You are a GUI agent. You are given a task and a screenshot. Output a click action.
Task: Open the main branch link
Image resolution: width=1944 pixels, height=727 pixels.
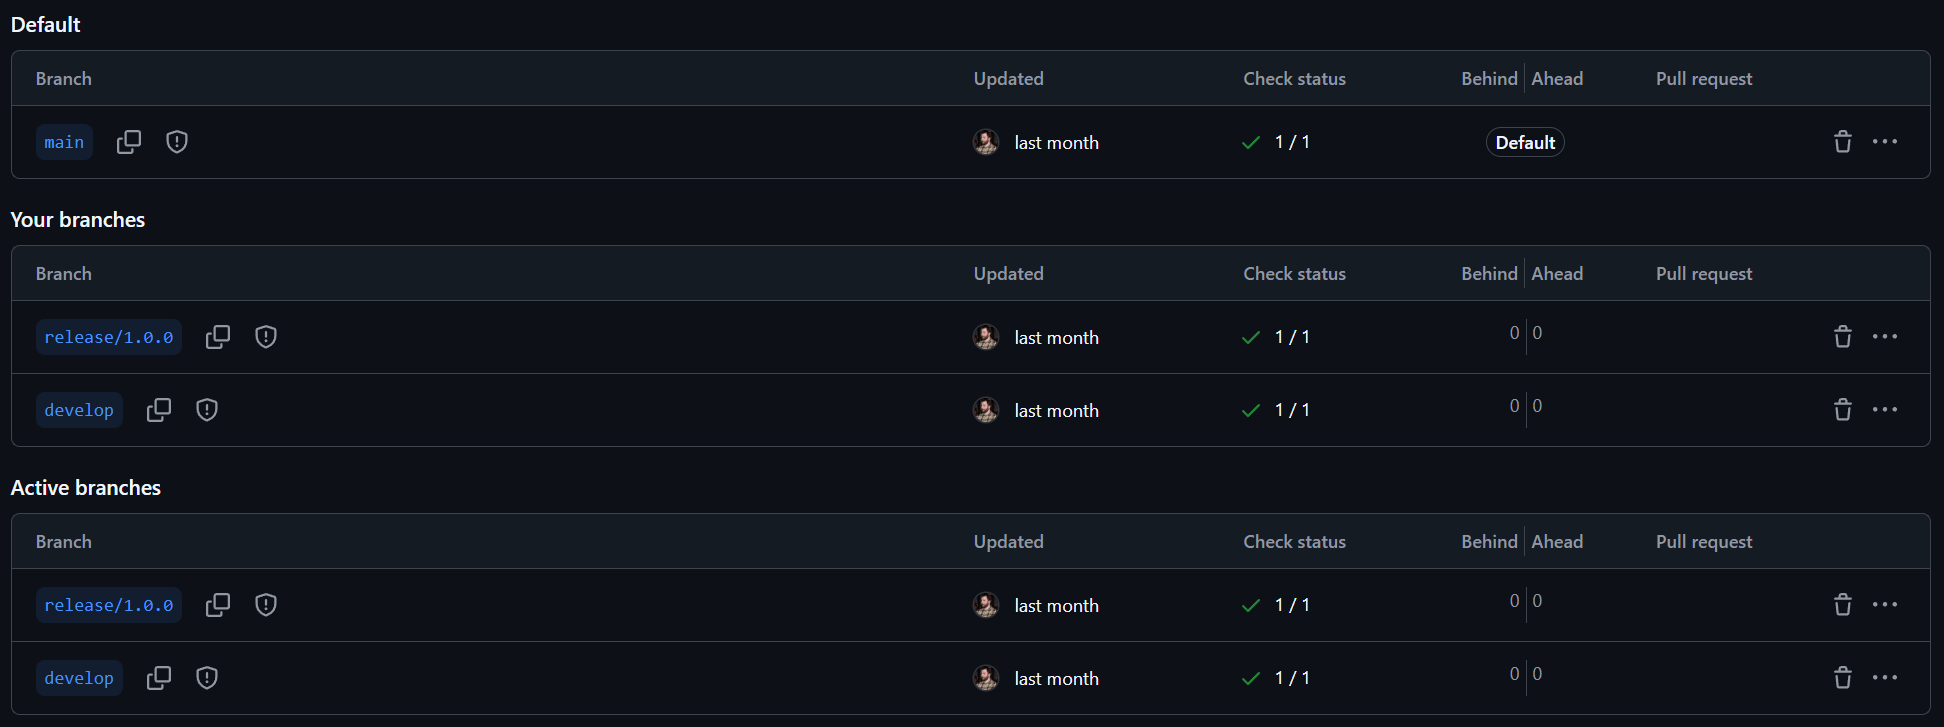[x=64, y=142]
